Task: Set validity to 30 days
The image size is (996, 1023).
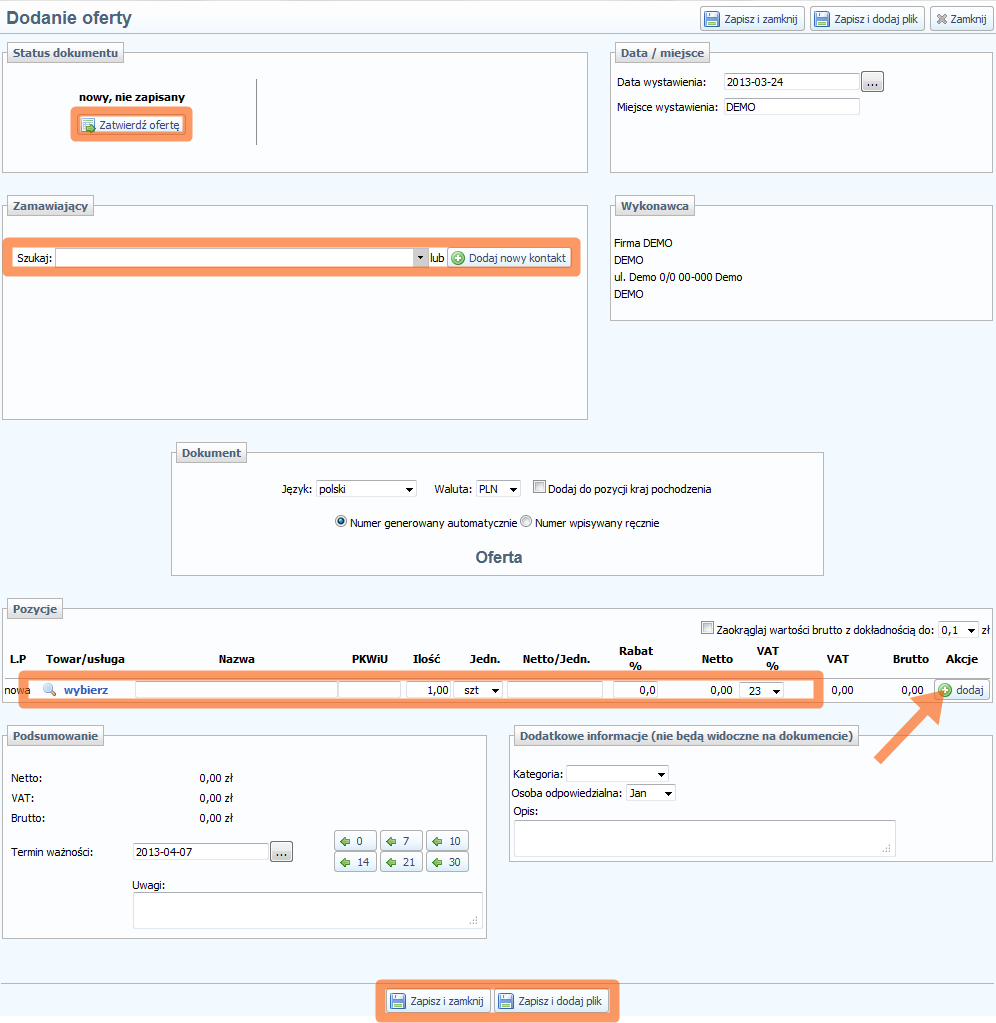Action: click(447, 862)
